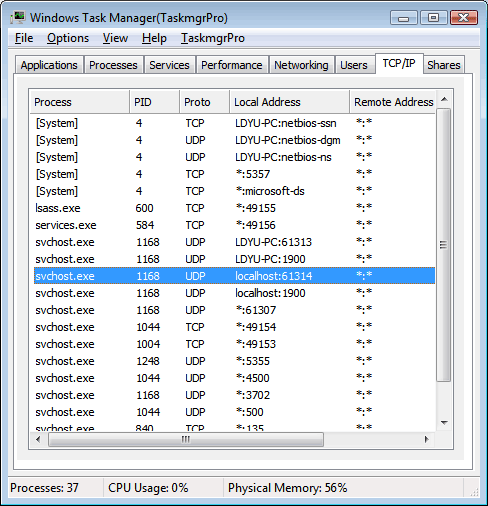The width and height of the screenshot is (488, 506).
Task: Maximize the Task Manager window
Action: coord(433,18)
